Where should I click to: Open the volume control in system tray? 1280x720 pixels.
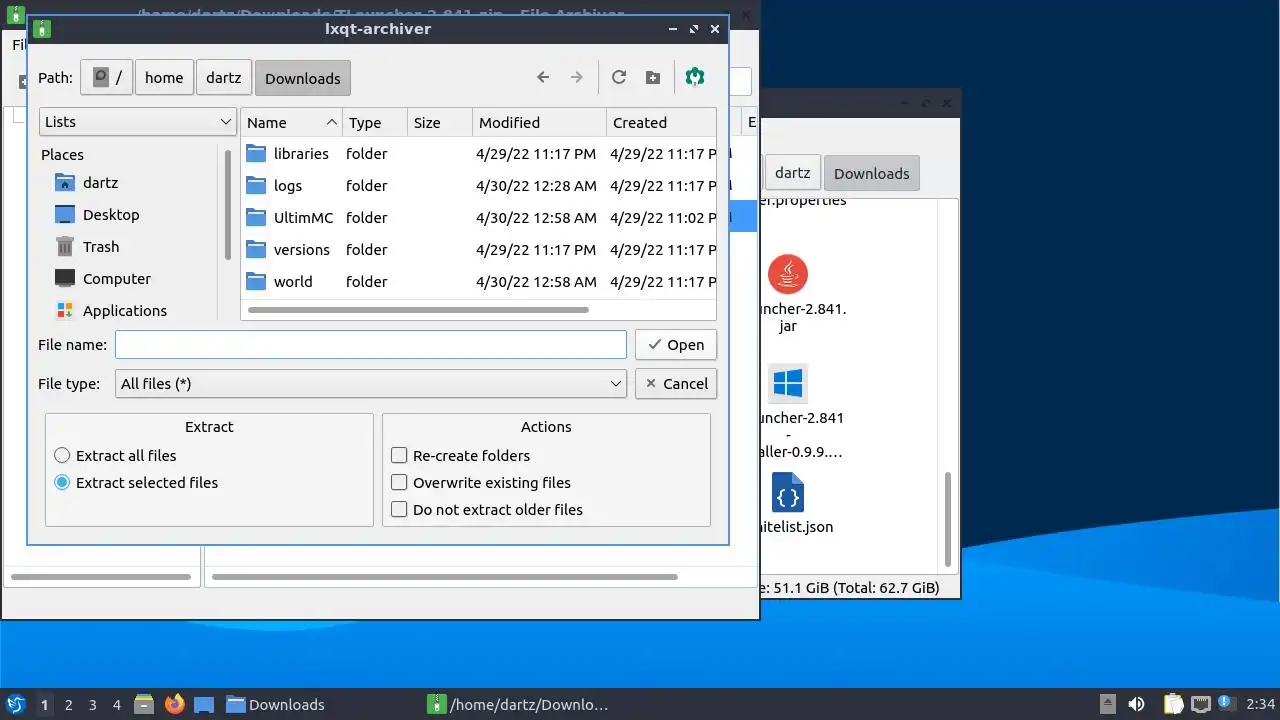[1136, 704]
